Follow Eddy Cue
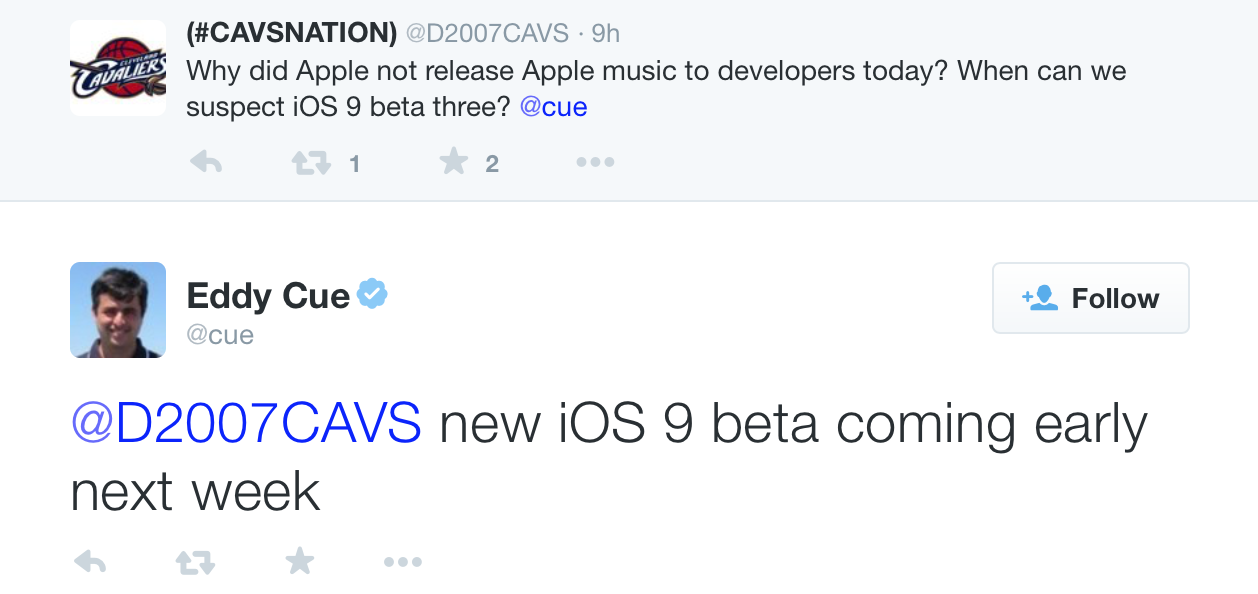The width and height of the screenshot is (1258, 594). pyautogui.click(x=1090, y=298)
